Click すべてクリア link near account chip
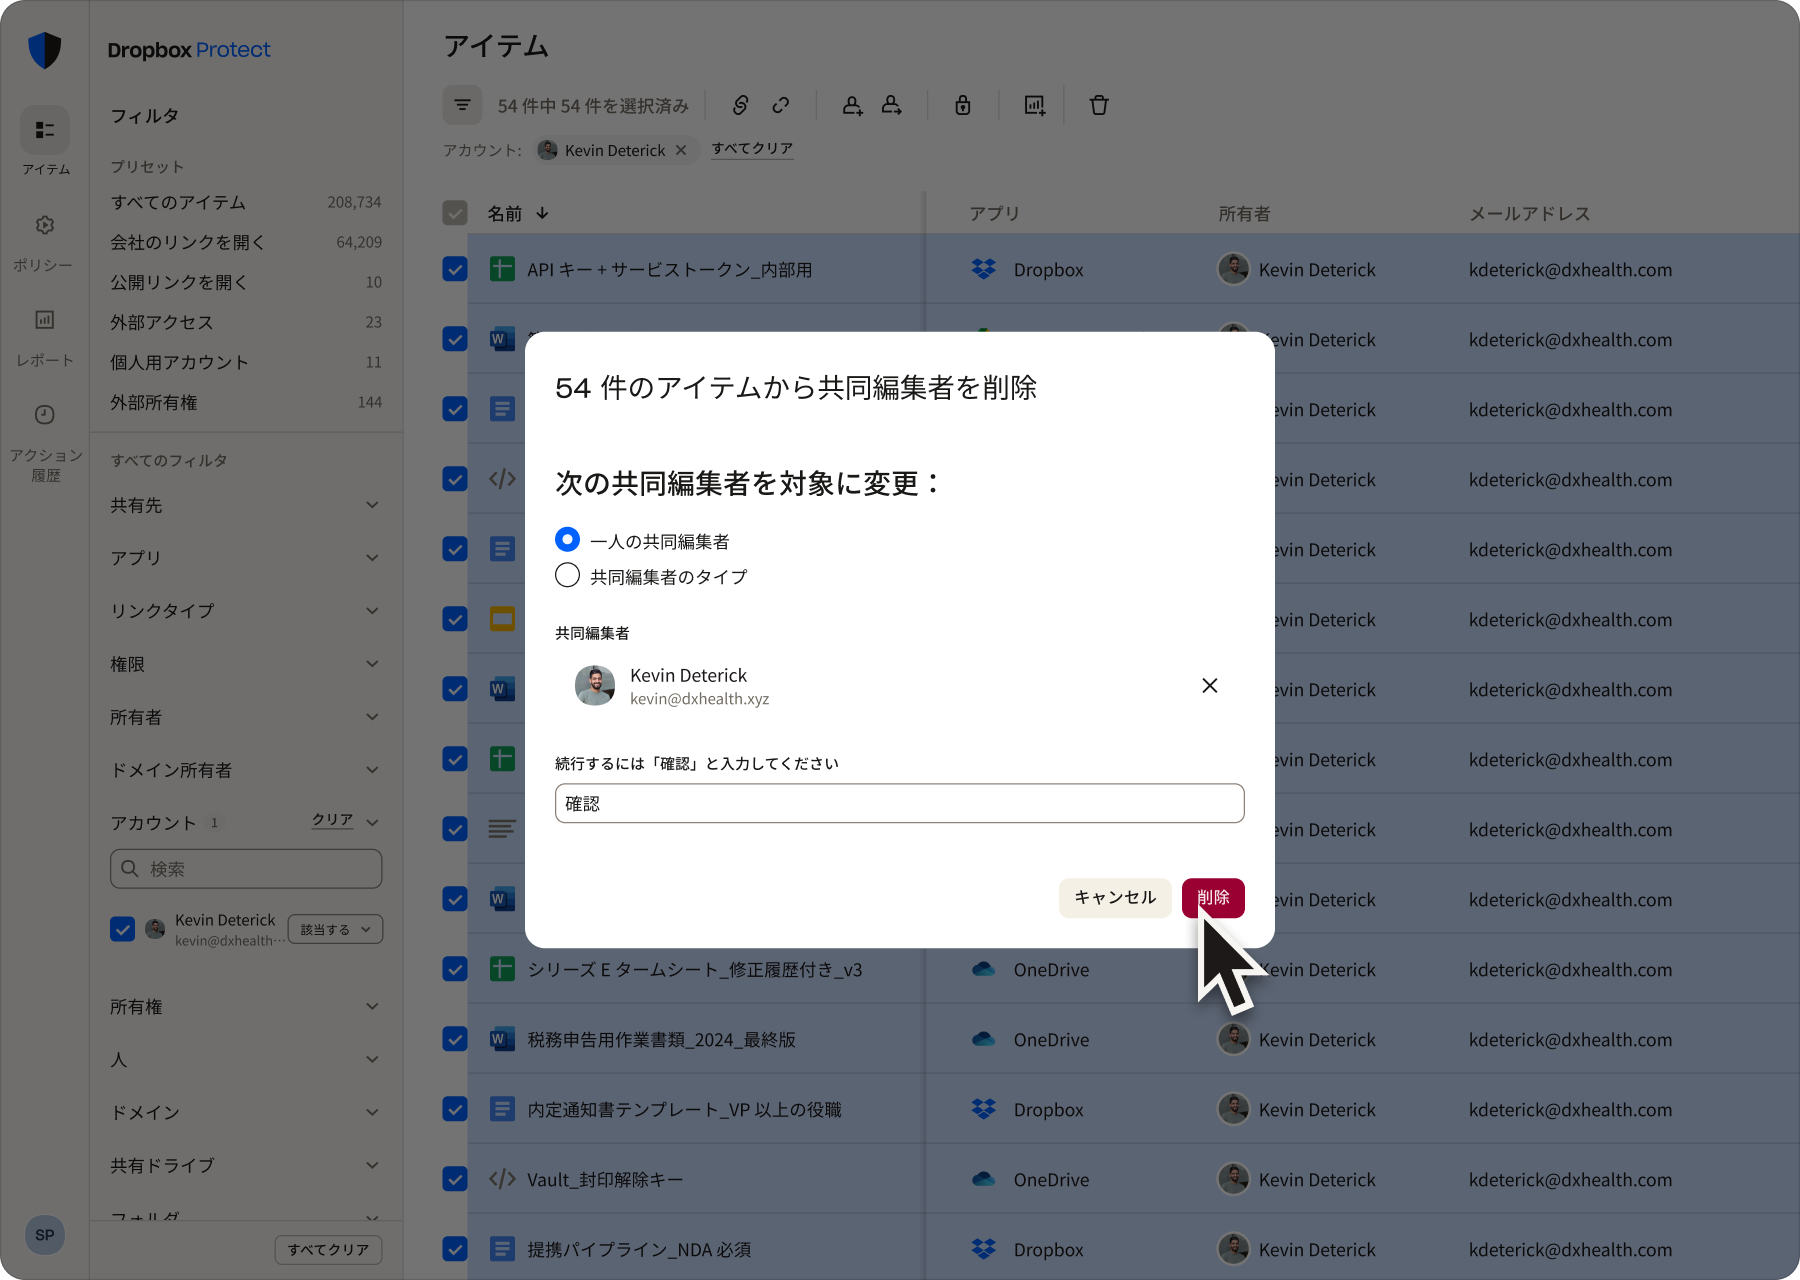Image resolution: width=1800 pixels, height=1280 pixels. (x=752, y=149)
